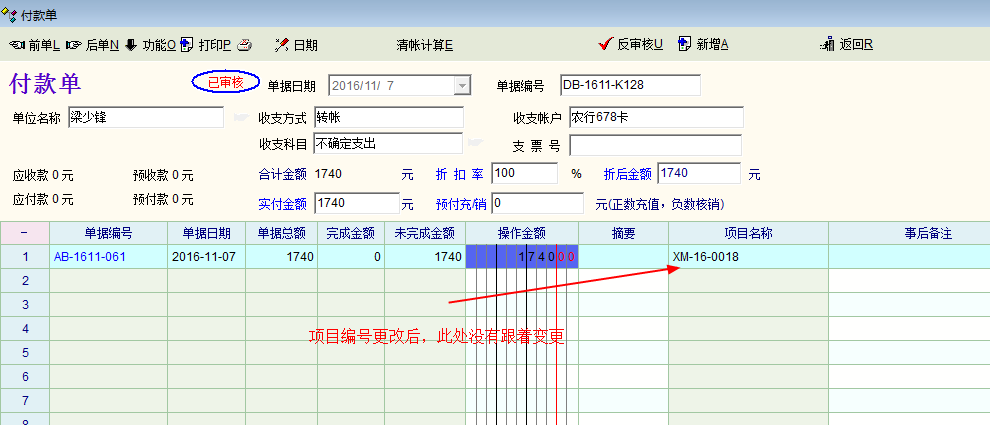The width and height of the screenshot is (990, 425).
Task: Select project name cell XM-16-0018
Action: [x=748, y=257]
